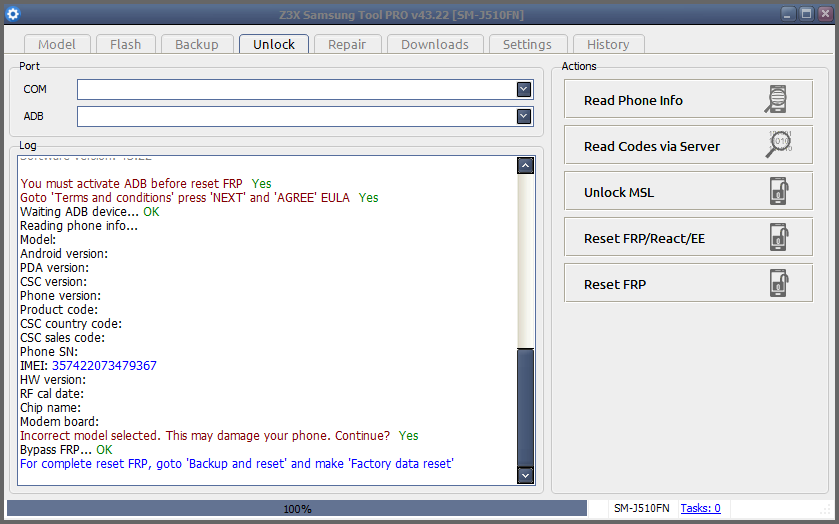Close the Z3X Samsung Tool window
Image resolution: width=839 pixels, height=524 pixels.
(825, 14)
